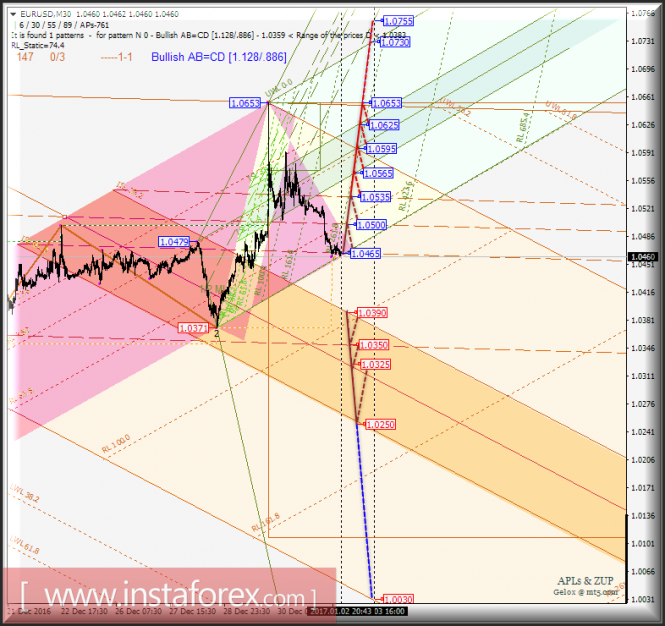
Task: Select the blue 1.0730 price label
Action: click(x=395, y=42)
